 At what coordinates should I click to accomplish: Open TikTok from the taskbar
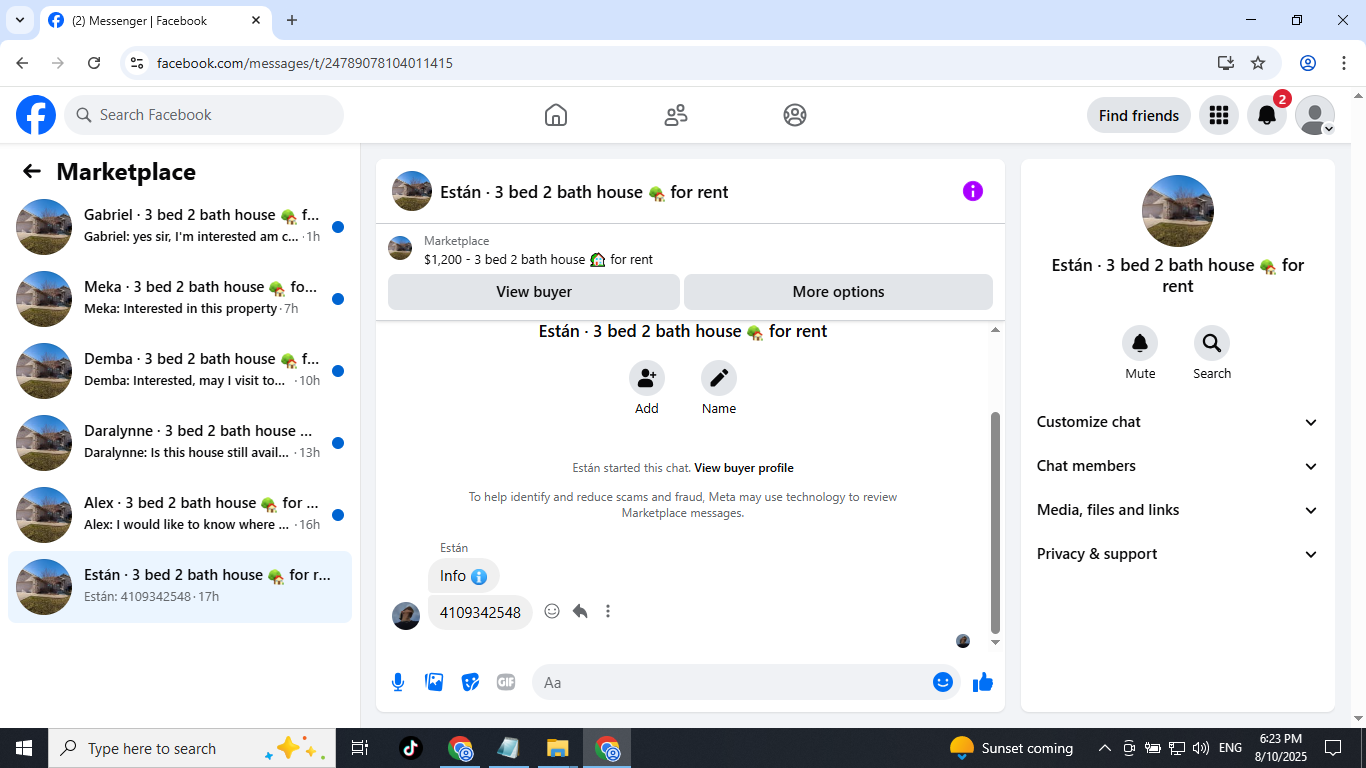click(411, 748)
